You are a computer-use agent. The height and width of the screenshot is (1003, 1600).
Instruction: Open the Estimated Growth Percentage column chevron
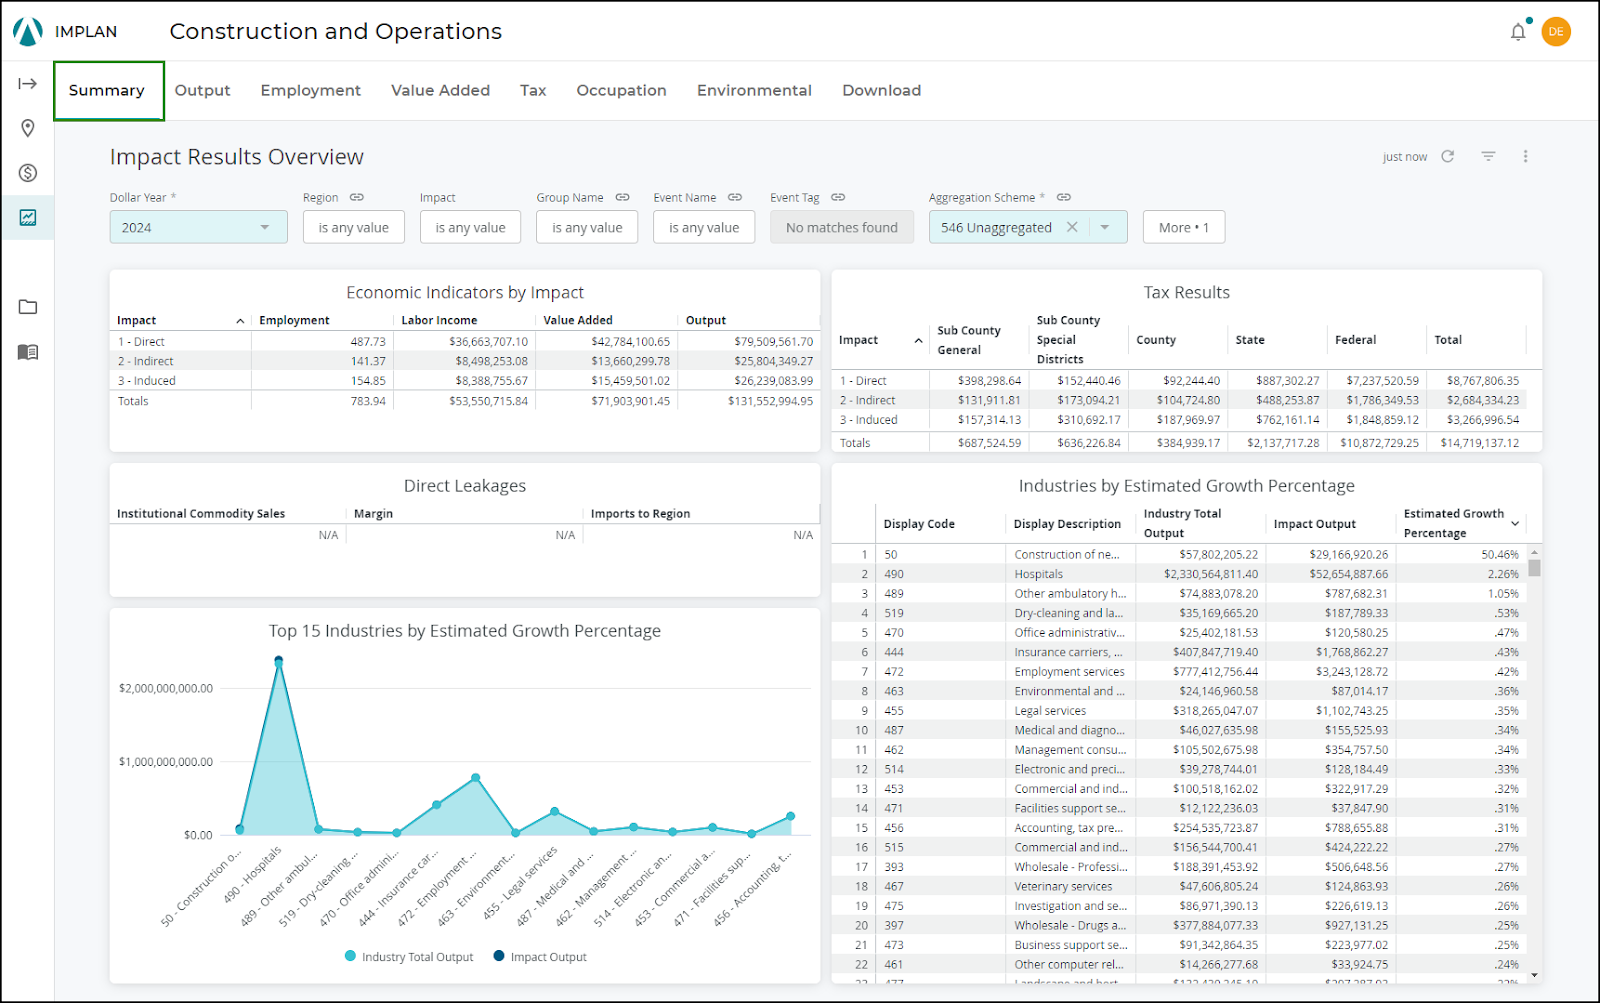pos(1516,523)
